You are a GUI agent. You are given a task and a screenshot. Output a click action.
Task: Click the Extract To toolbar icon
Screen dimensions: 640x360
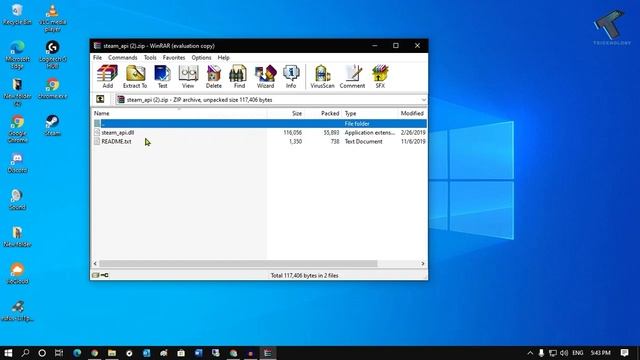pyautogui.click(x=135, y=76)
